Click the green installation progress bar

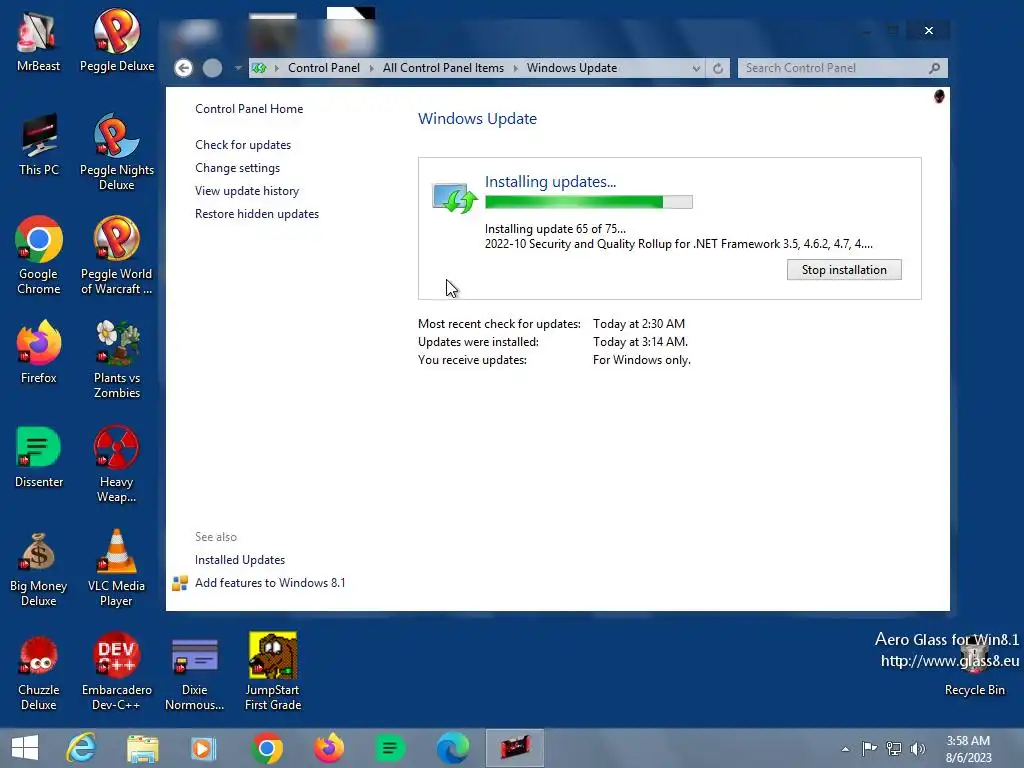(x=588, y=202)
